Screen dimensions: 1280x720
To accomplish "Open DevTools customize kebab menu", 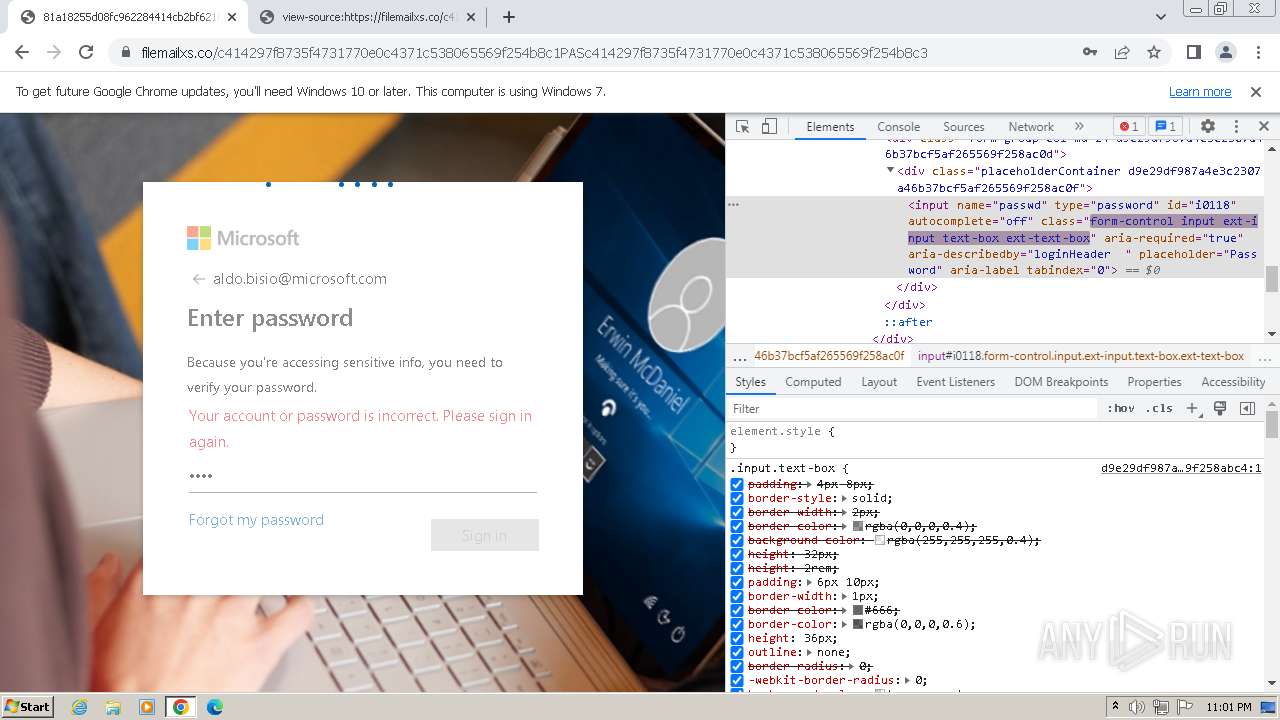I will (1236, 127).
